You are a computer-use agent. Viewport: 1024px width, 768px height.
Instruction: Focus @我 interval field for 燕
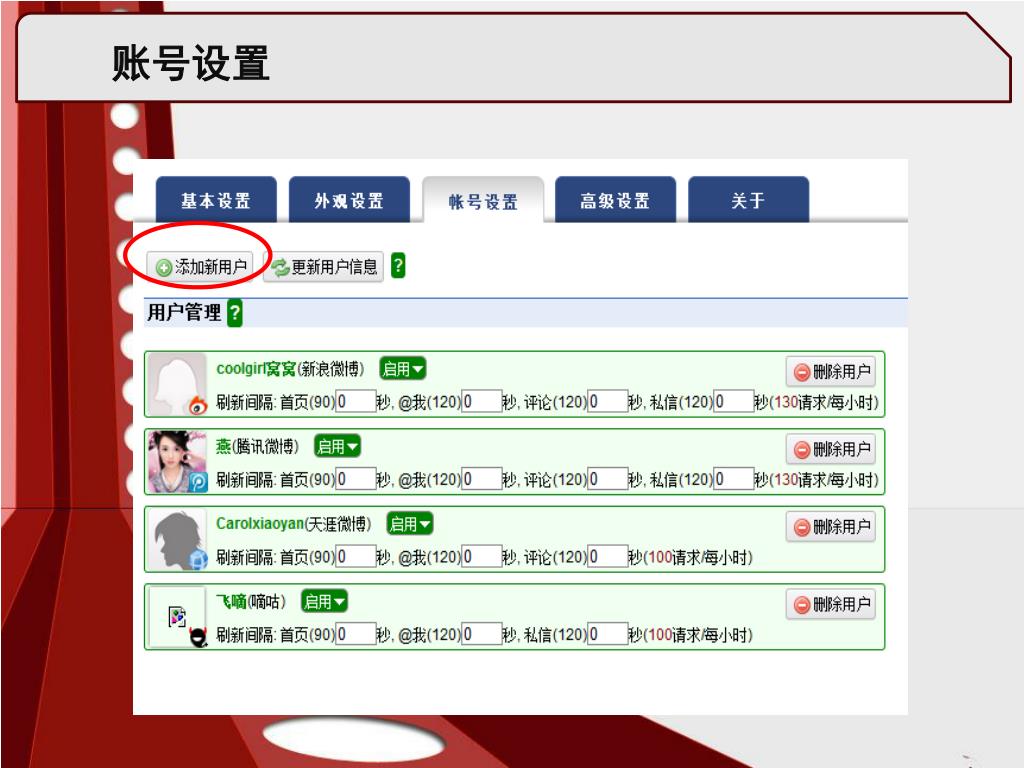(482, 479)
